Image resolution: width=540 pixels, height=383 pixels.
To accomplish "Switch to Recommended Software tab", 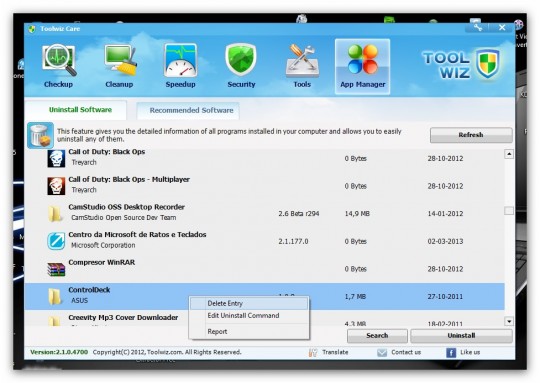I will (x=188, y=111).
